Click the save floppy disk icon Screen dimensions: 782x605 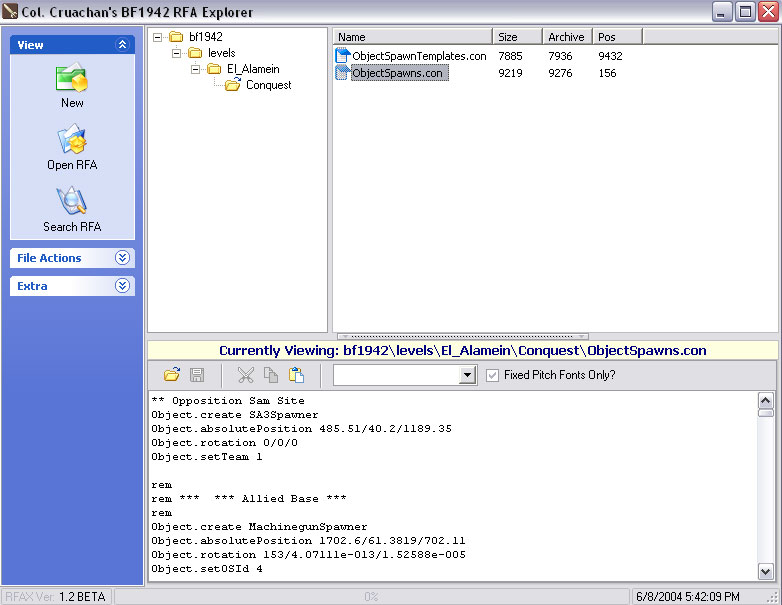tap(197, 375)
